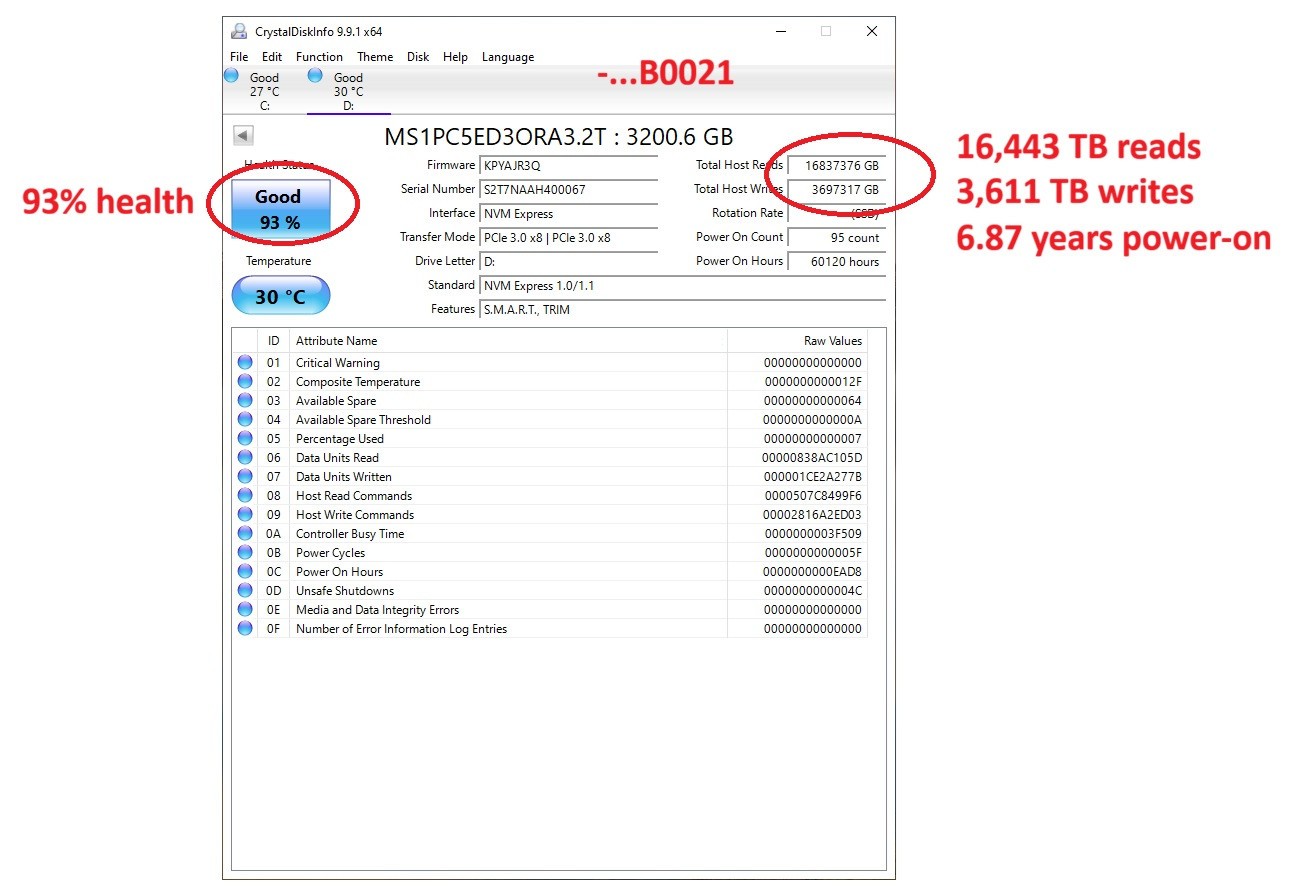Screen dimensions: 1300x890
Task: Click the Serial Number field S2T7NAAH400067
Action: pyautogui.click(x=568, y=190)
